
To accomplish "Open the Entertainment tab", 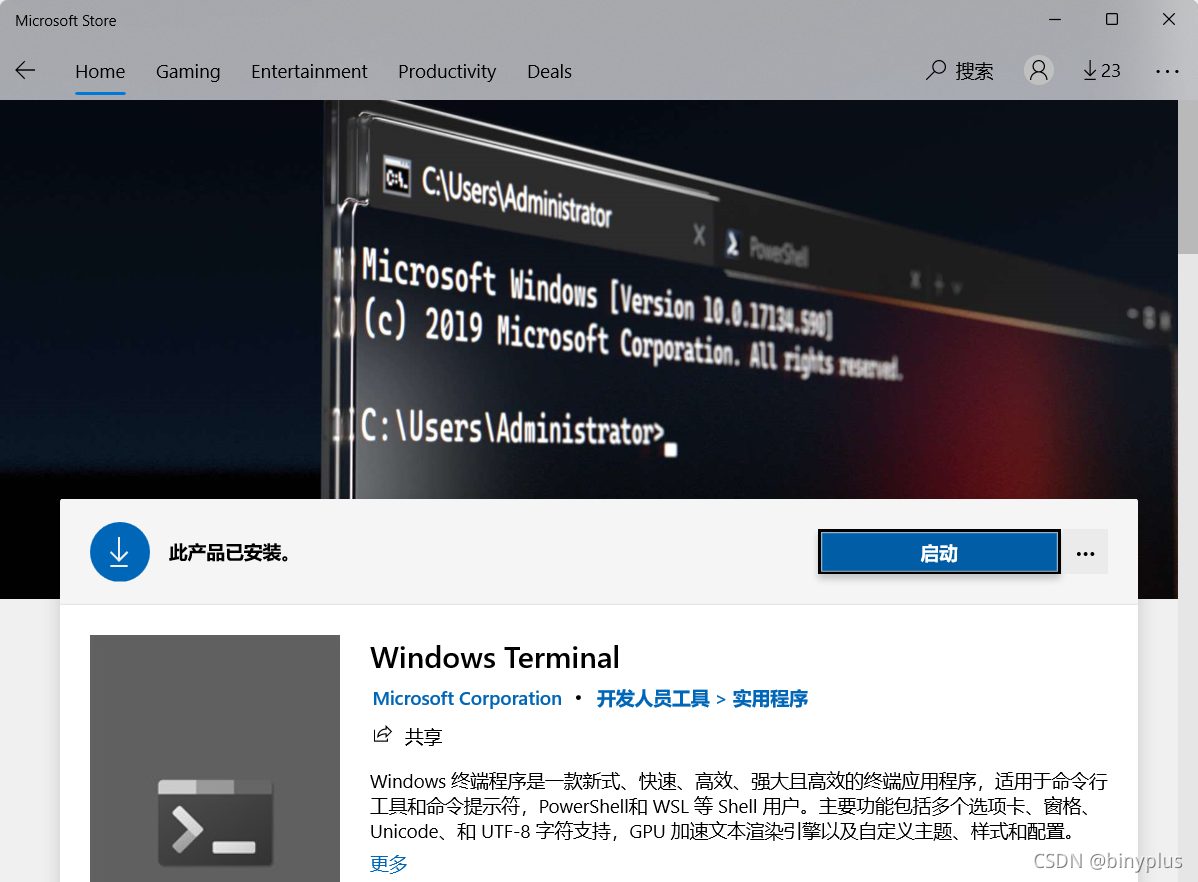I will tap(309, 71).
